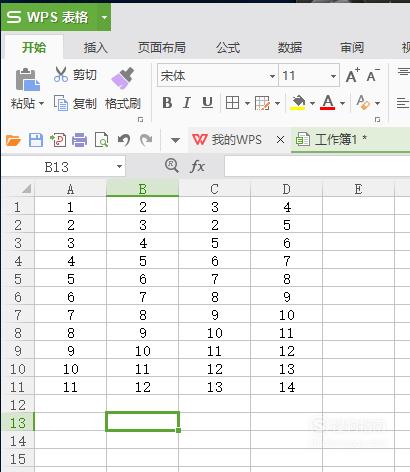Toggle Italic formatting
410x472 pixels.
click(x=187, y=103)
